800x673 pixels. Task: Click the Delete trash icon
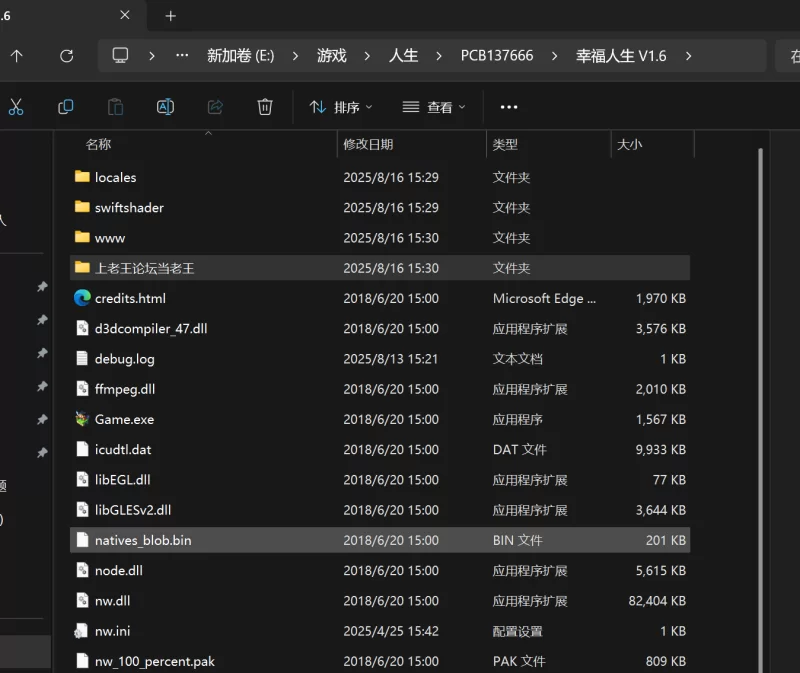(265, 107)
